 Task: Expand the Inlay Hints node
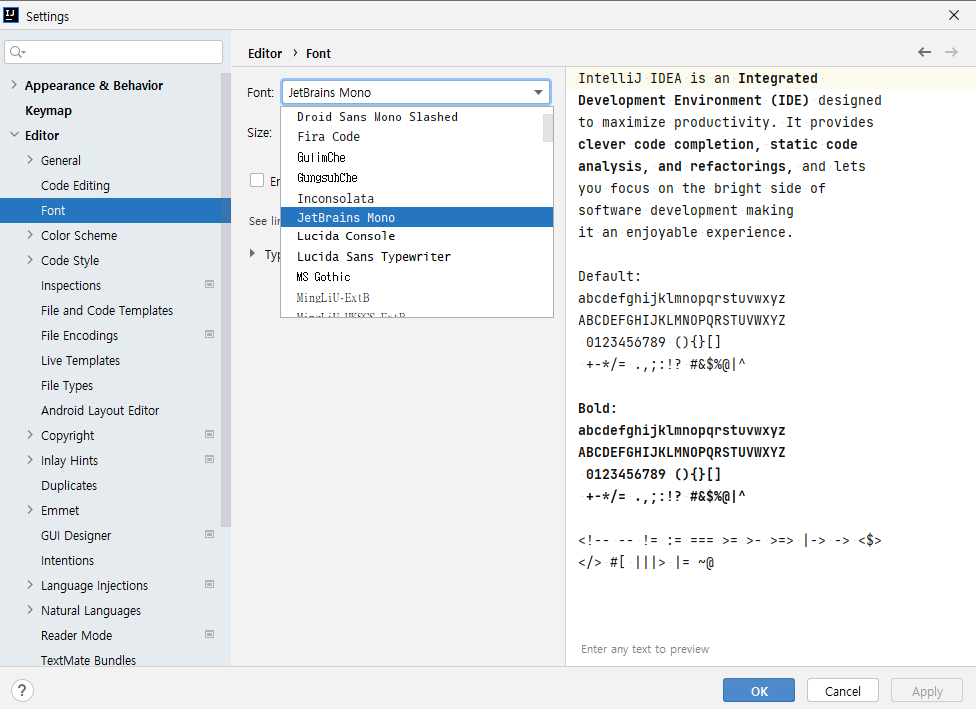pos(30,459)
